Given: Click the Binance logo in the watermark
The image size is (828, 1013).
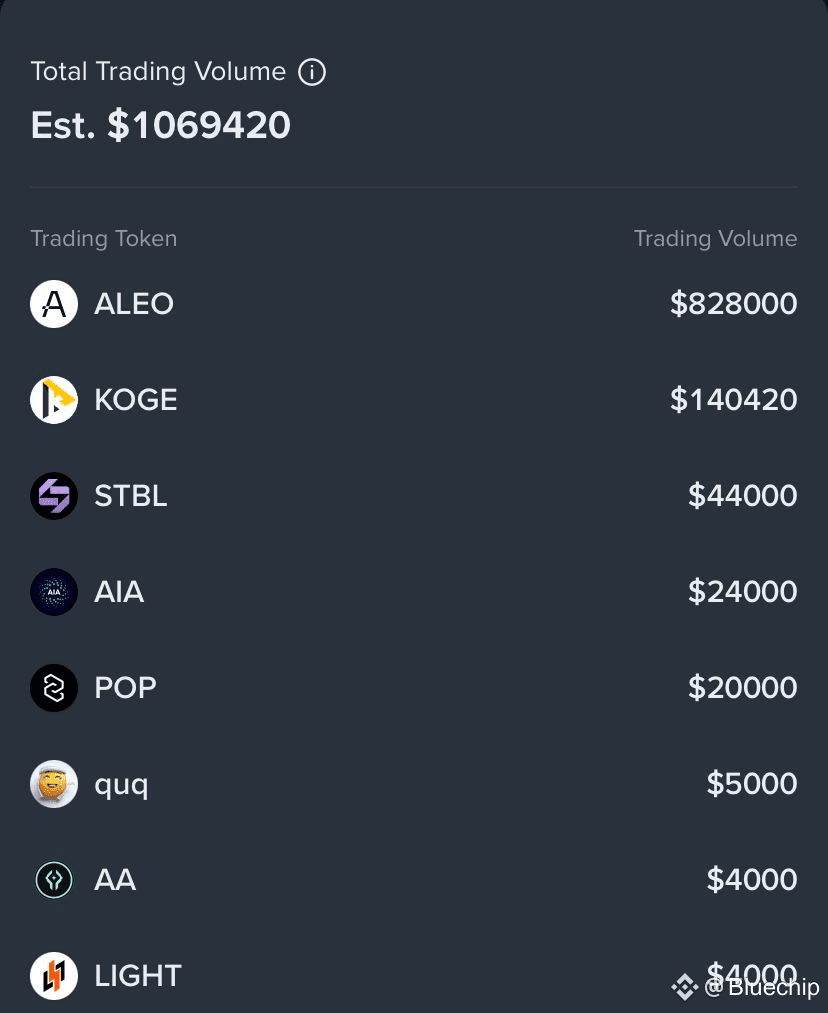Looking at the screenshot, I should [684, 988].
